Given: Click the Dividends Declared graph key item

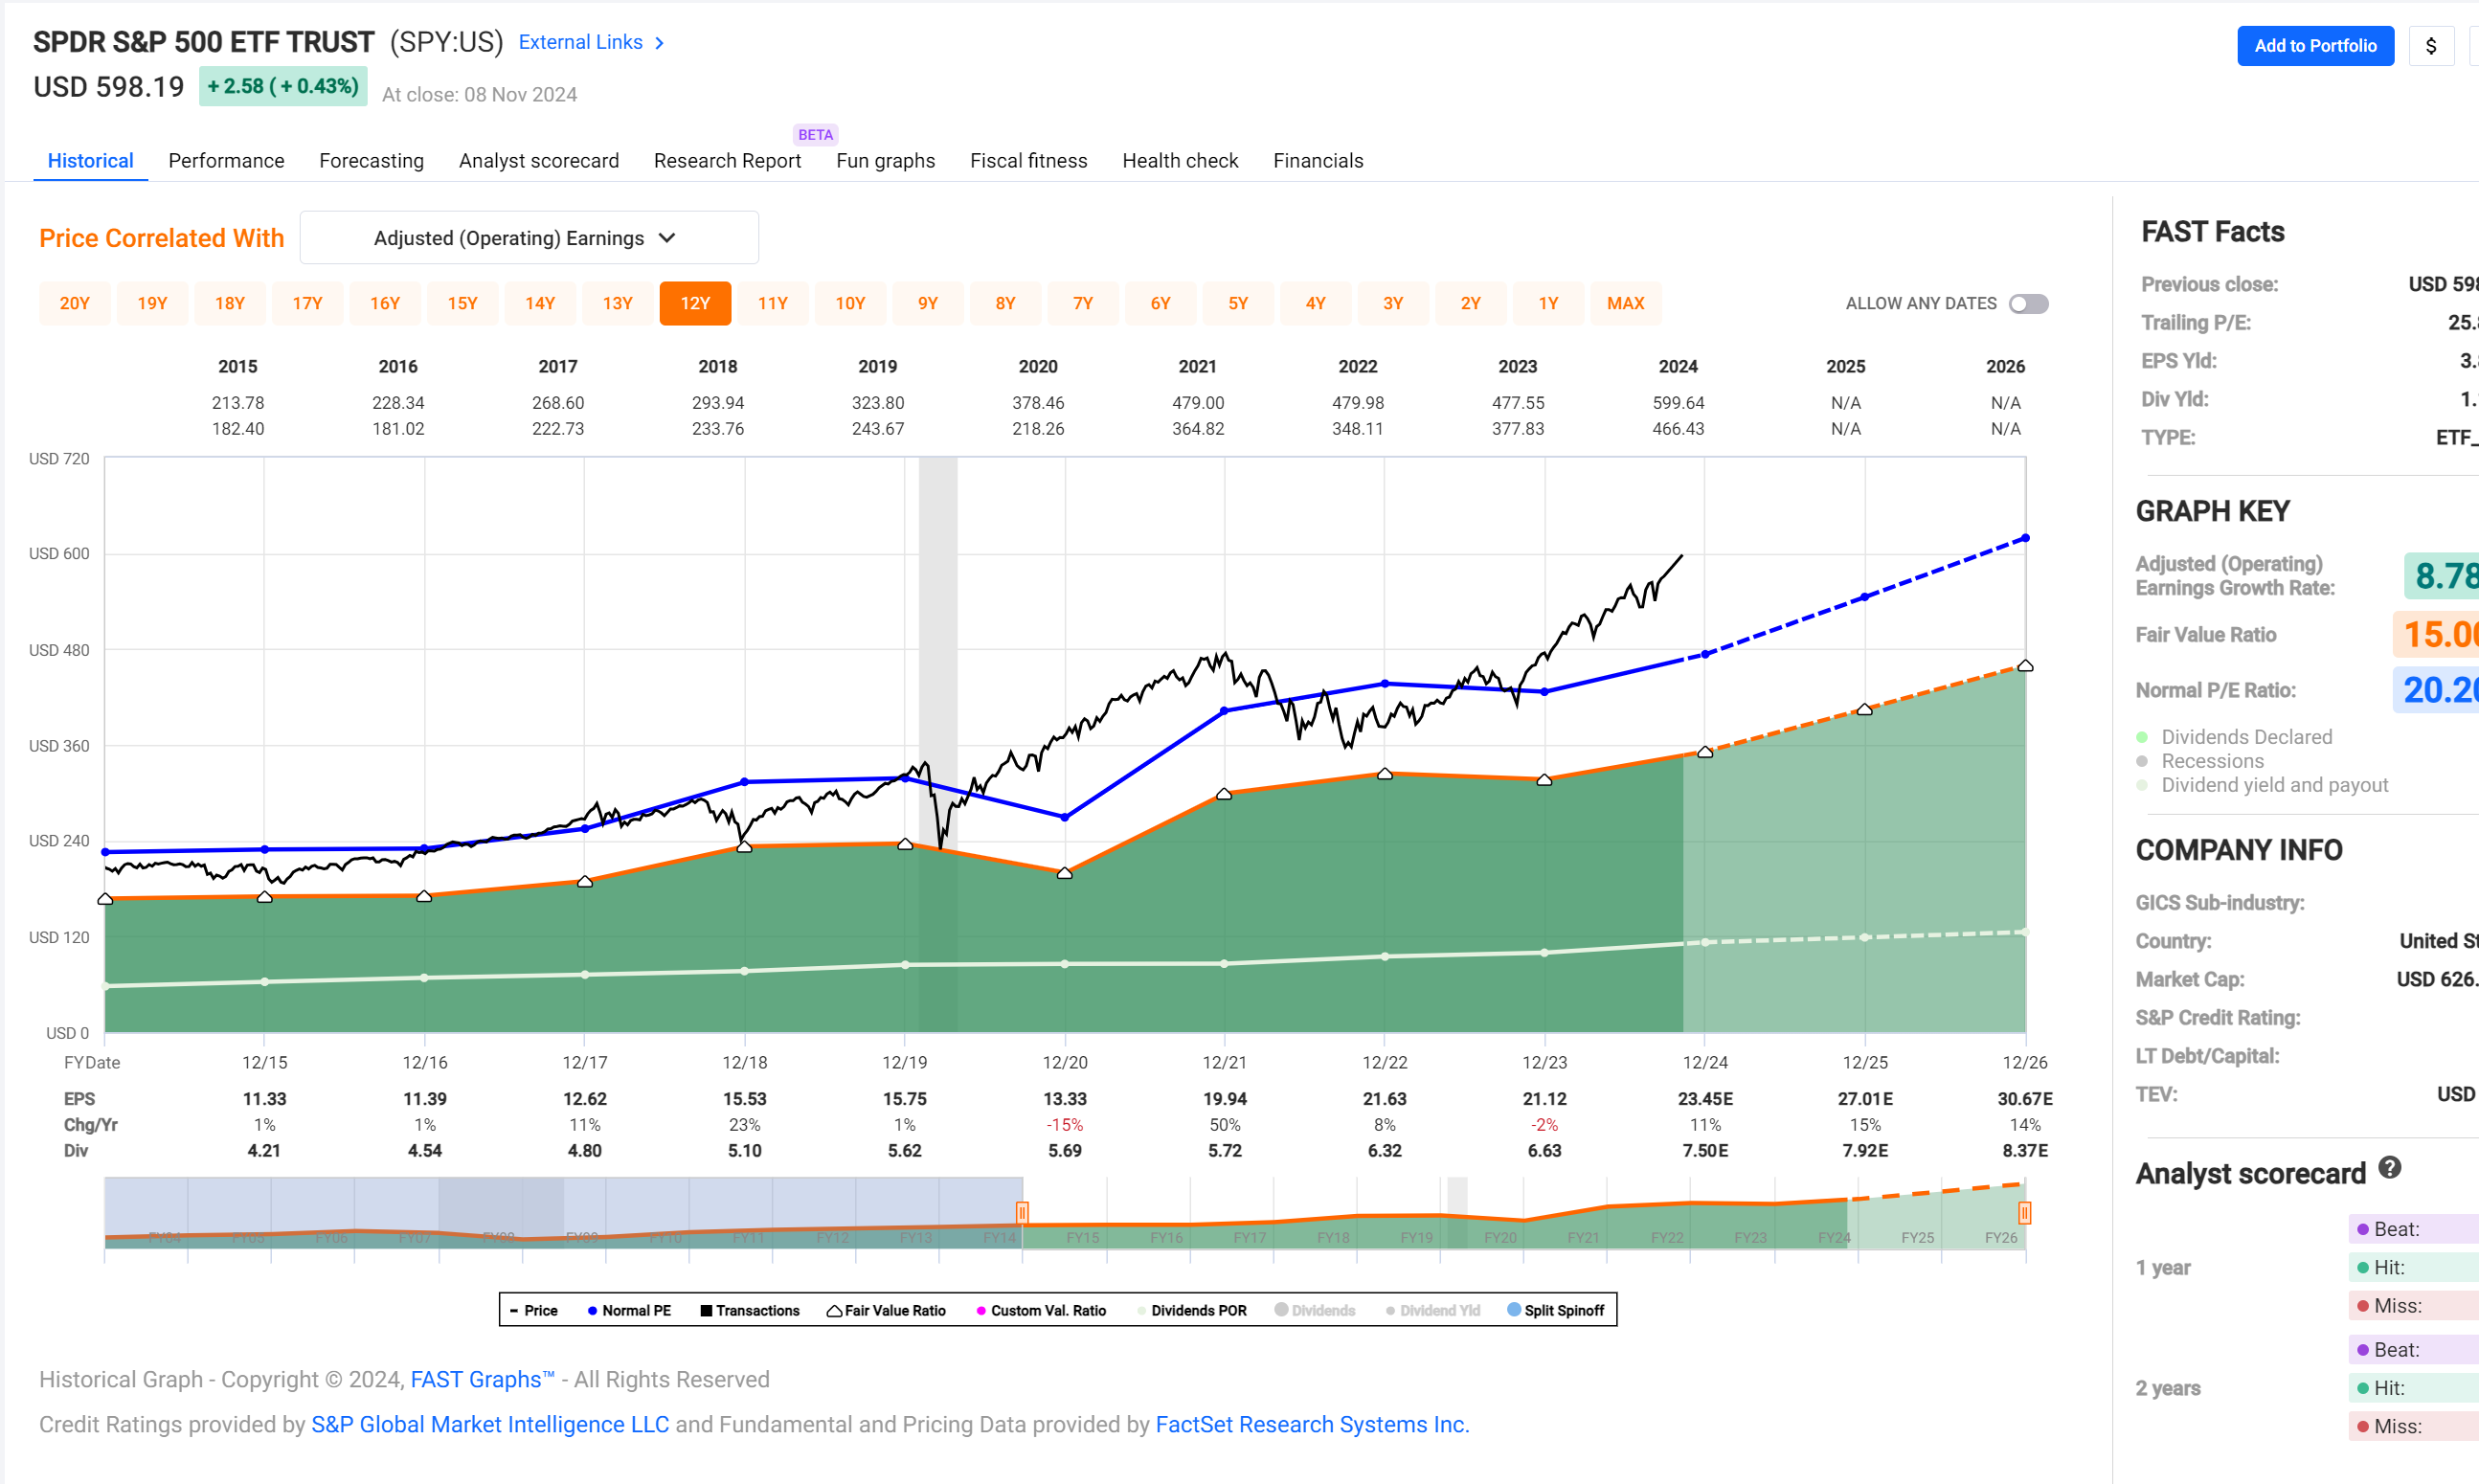Looking at the screenshot, I should click(2234, 737).
